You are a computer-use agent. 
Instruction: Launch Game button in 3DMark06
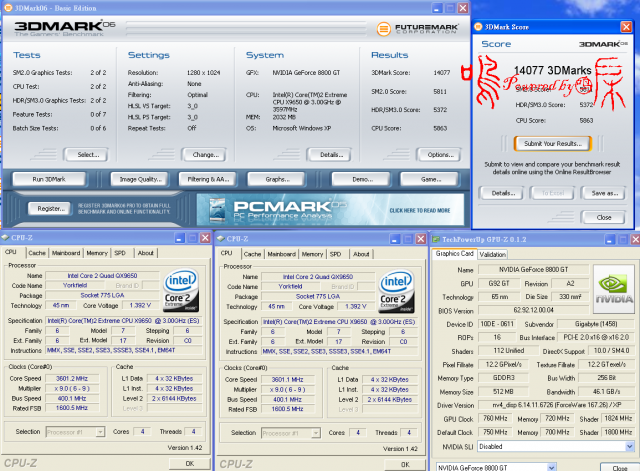tap(430, 179)
